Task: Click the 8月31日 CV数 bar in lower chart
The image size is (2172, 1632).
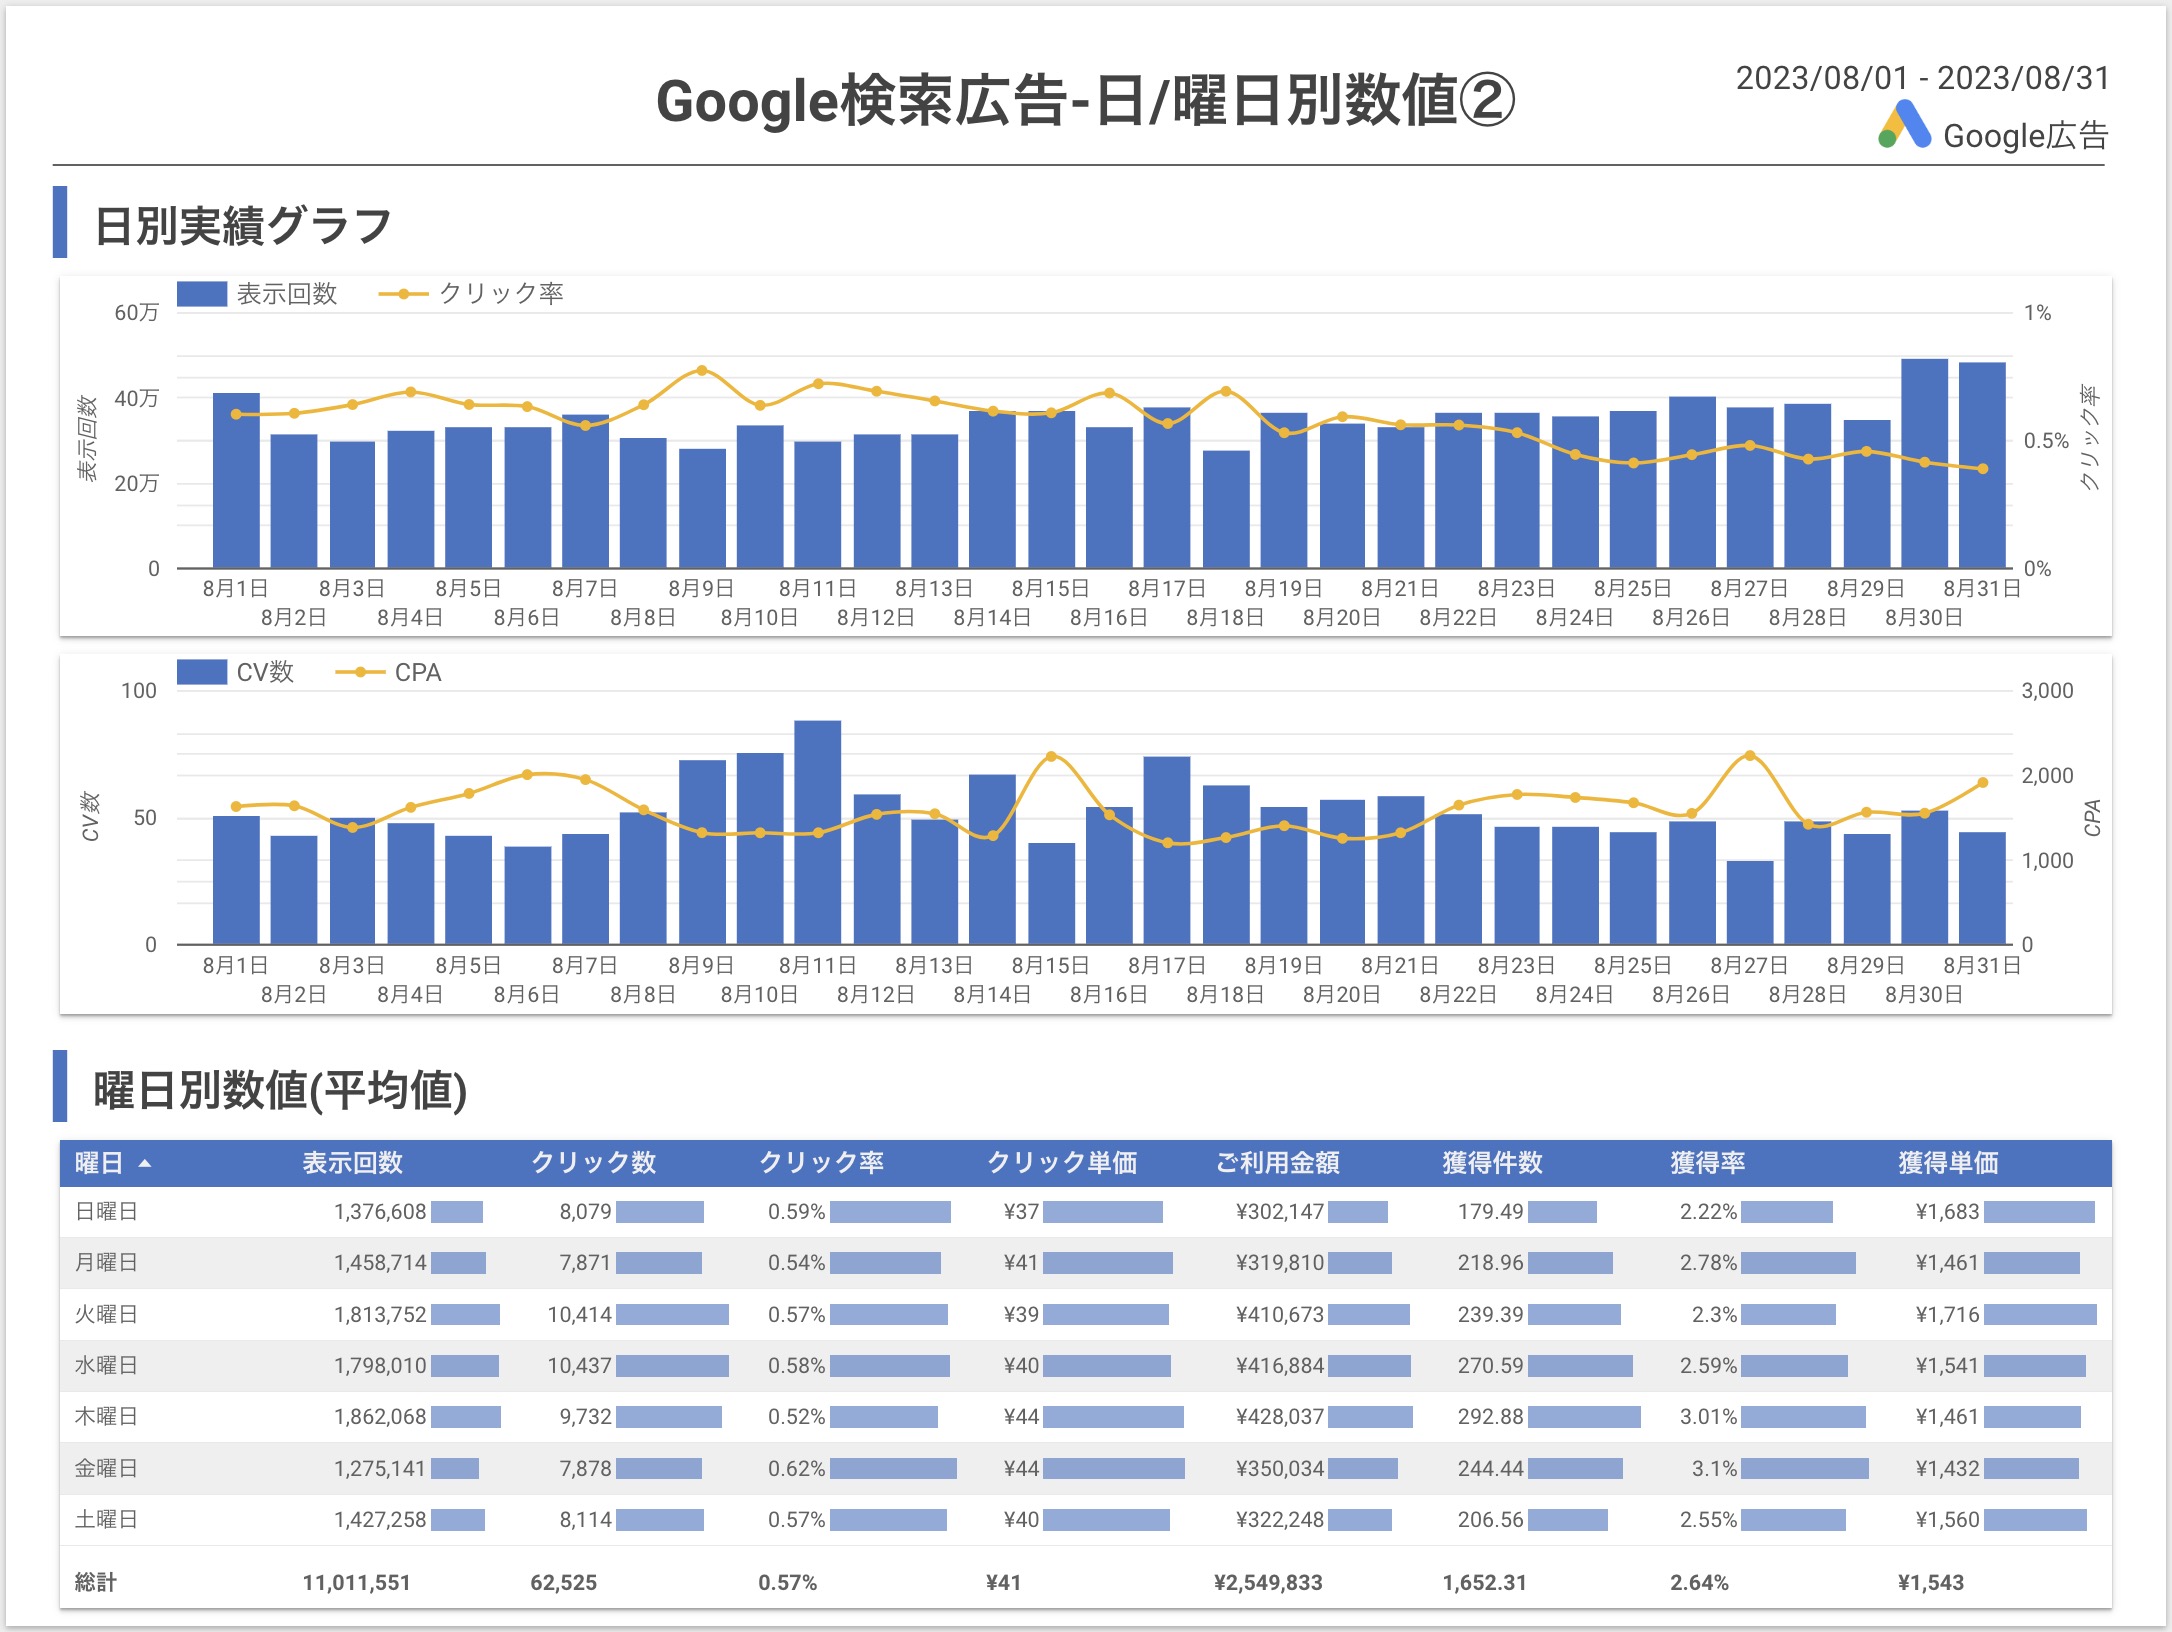Action: (1982, 888)
